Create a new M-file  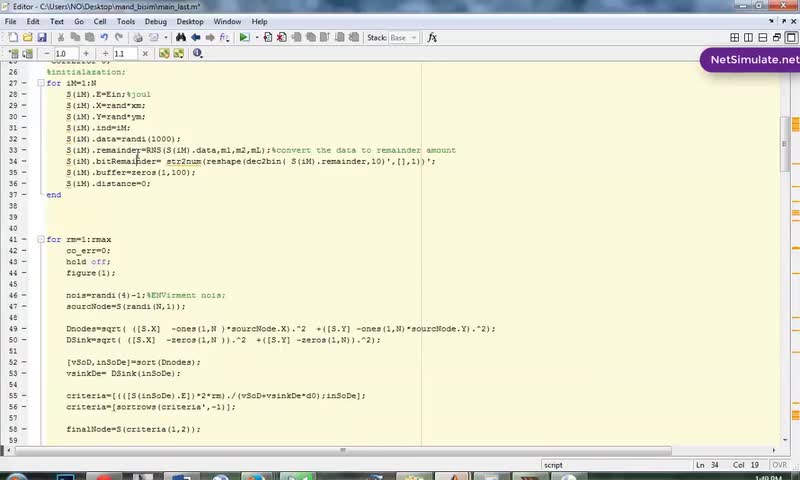[13, 37]
